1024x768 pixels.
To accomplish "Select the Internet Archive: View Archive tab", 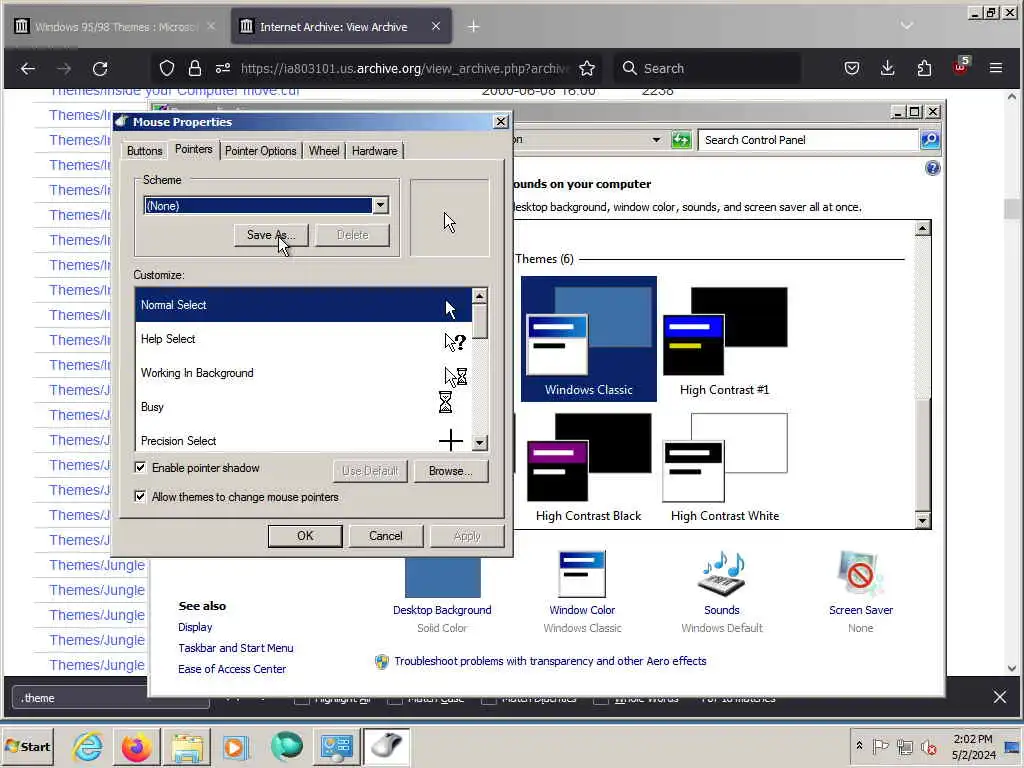I will pos(341,27).
